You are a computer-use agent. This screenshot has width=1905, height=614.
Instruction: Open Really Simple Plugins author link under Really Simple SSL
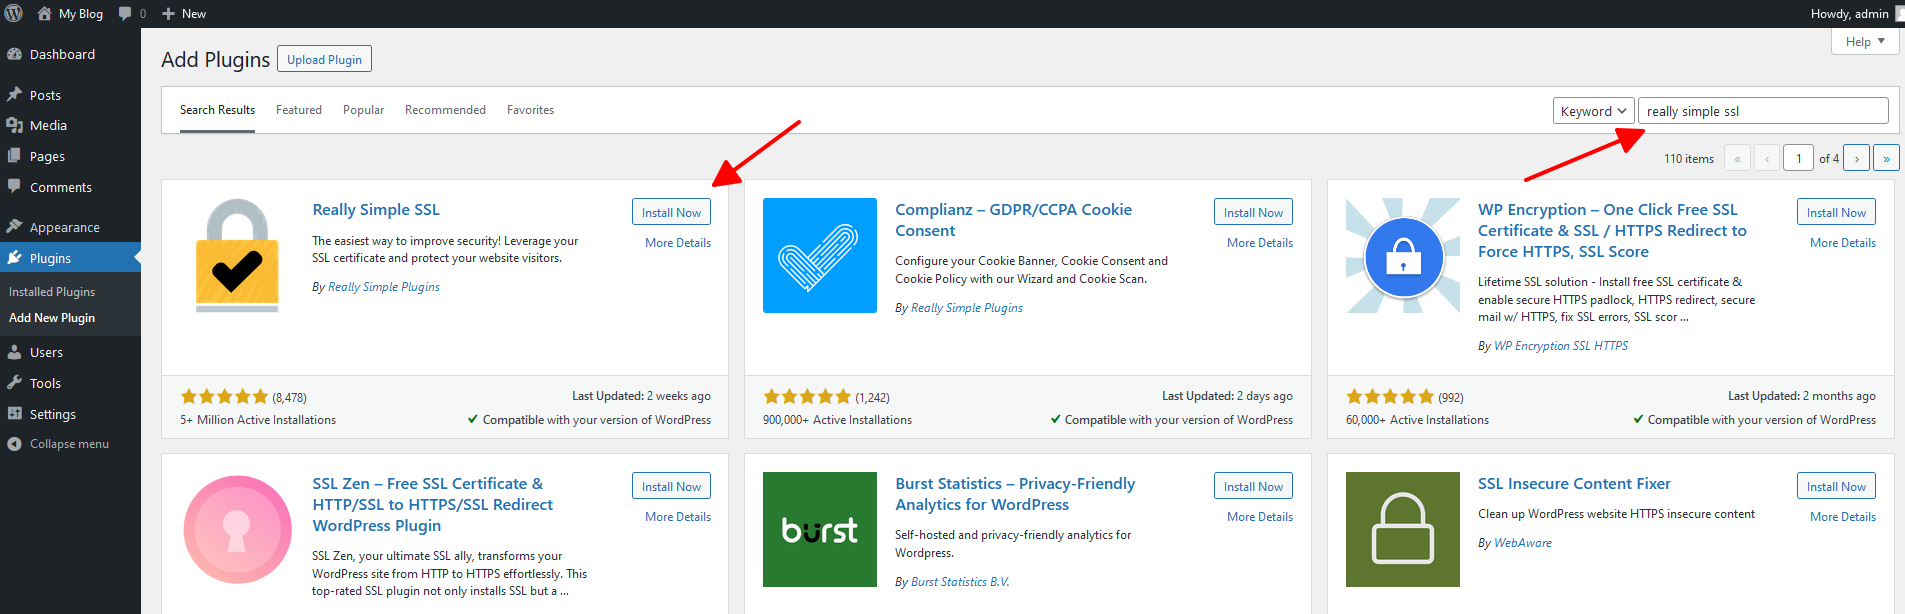point(384,287)
